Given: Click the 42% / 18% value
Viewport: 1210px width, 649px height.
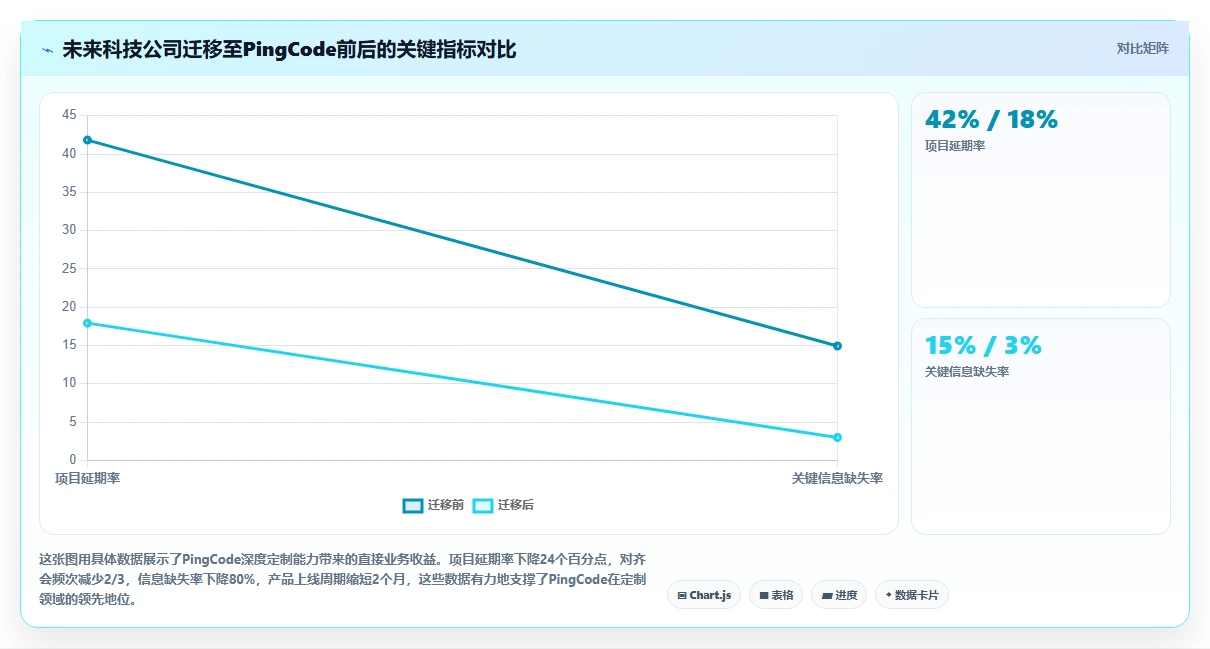Looking at the screenshot, I should tap(991, 120).
